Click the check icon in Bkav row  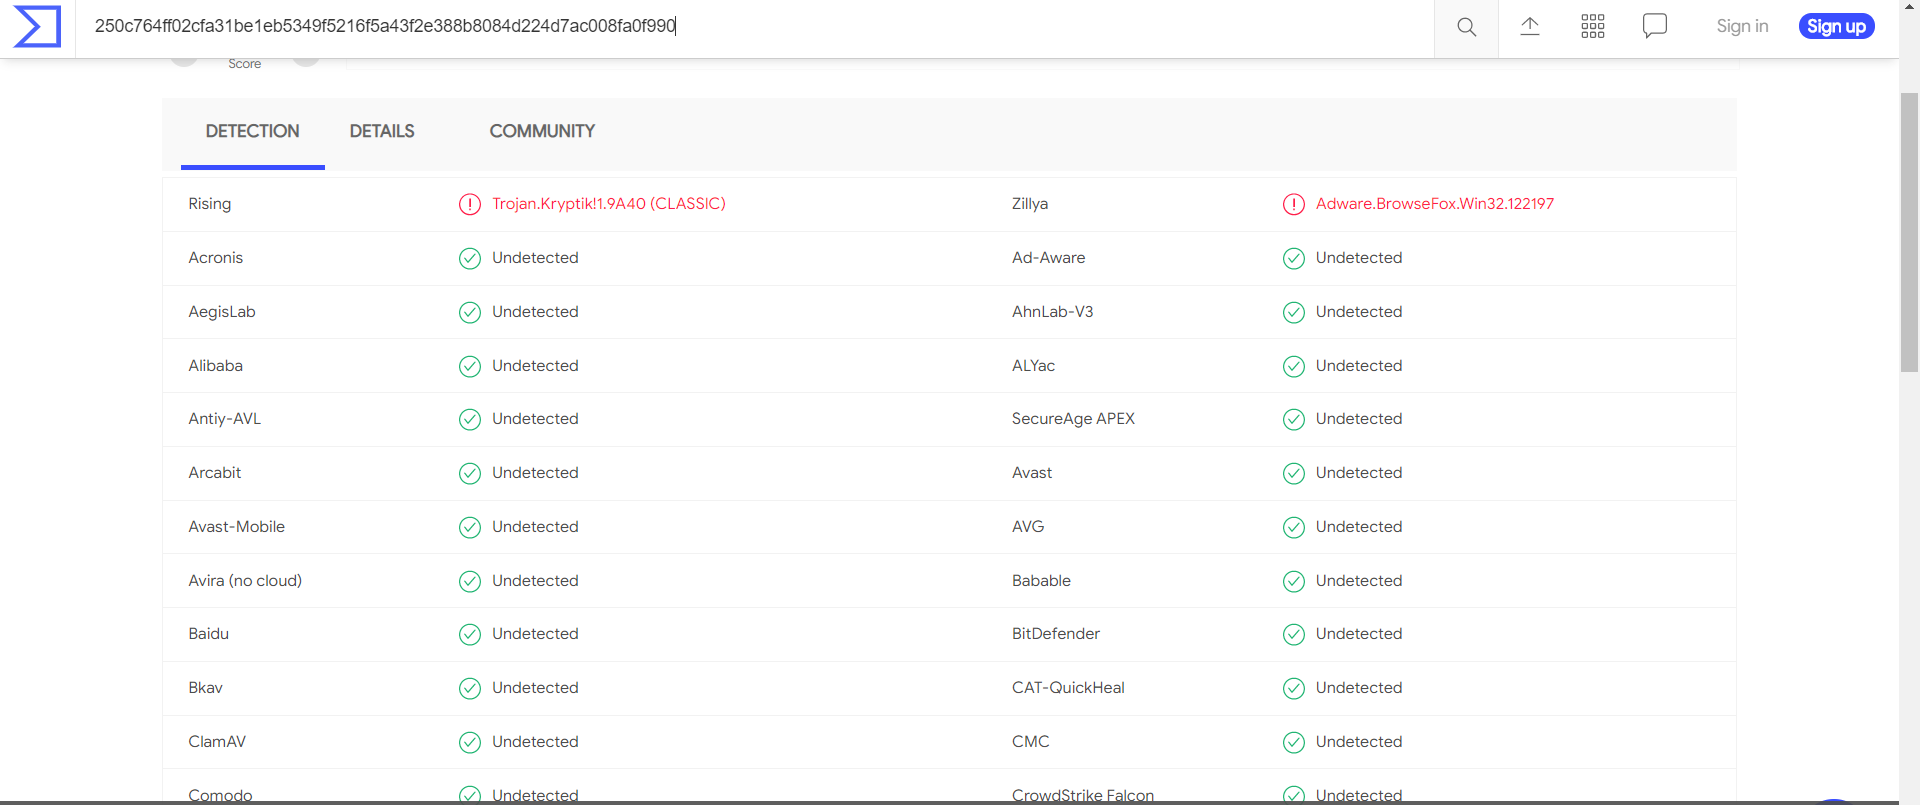(470, 688)
